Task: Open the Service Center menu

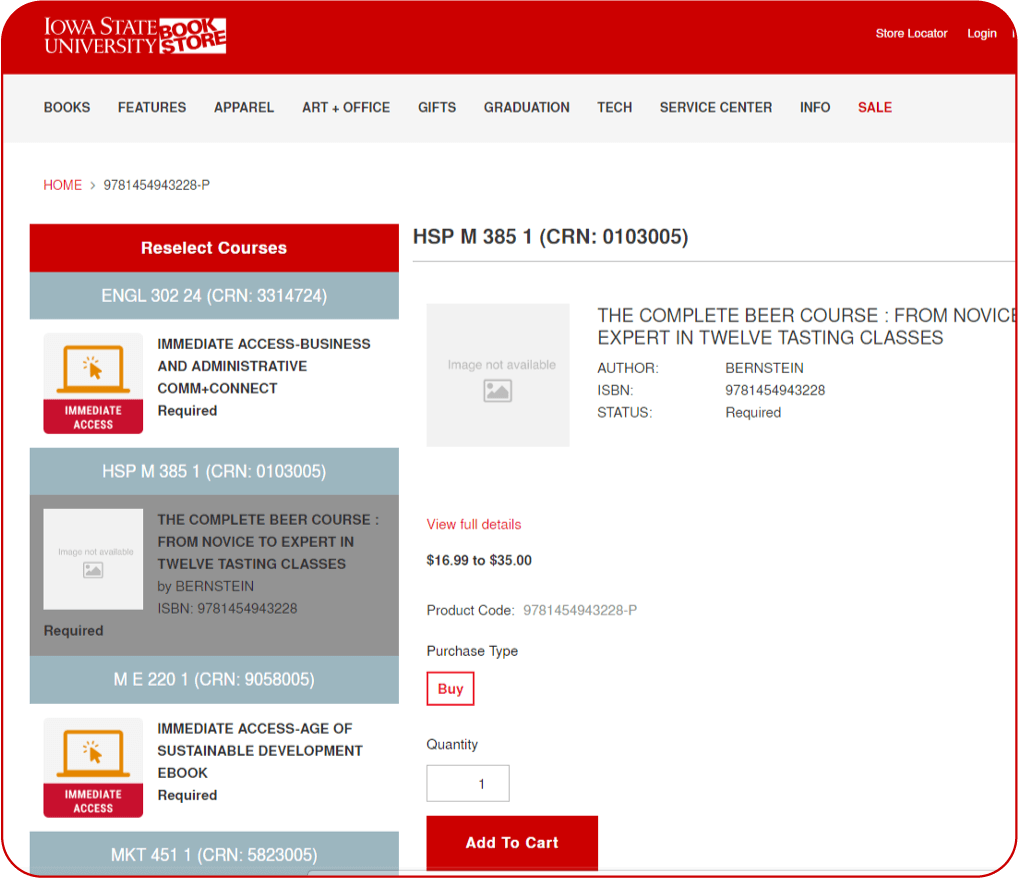Action: (716, 108)
